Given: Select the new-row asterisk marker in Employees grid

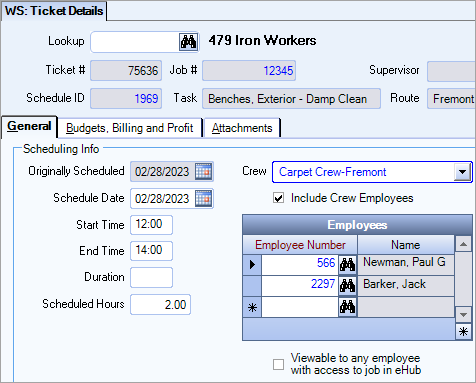Looking at the screenshot, I should point(252,307).
